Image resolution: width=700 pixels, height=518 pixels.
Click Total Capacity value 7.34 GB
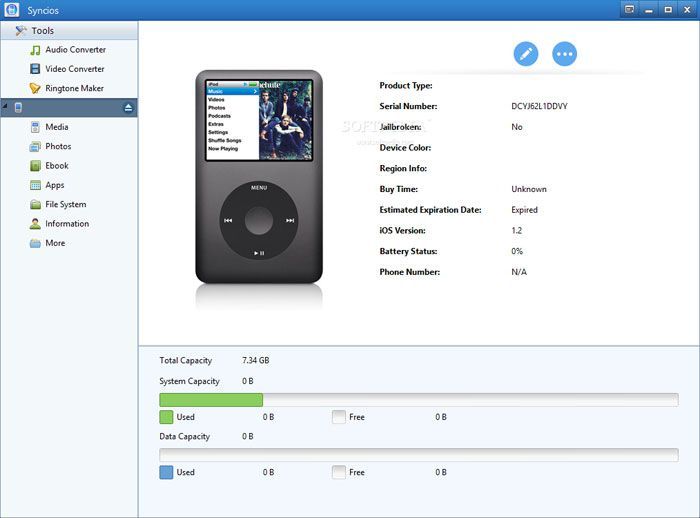[x=255, y=360]
